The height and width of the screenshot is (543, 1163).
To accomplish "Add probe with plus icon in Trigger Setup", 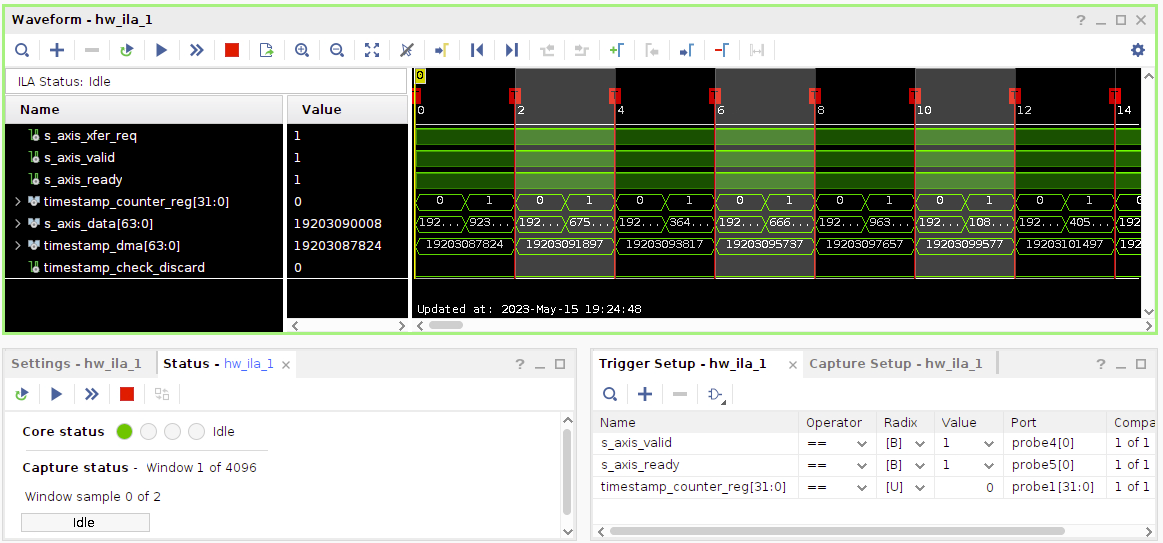I will click(645, 394).
